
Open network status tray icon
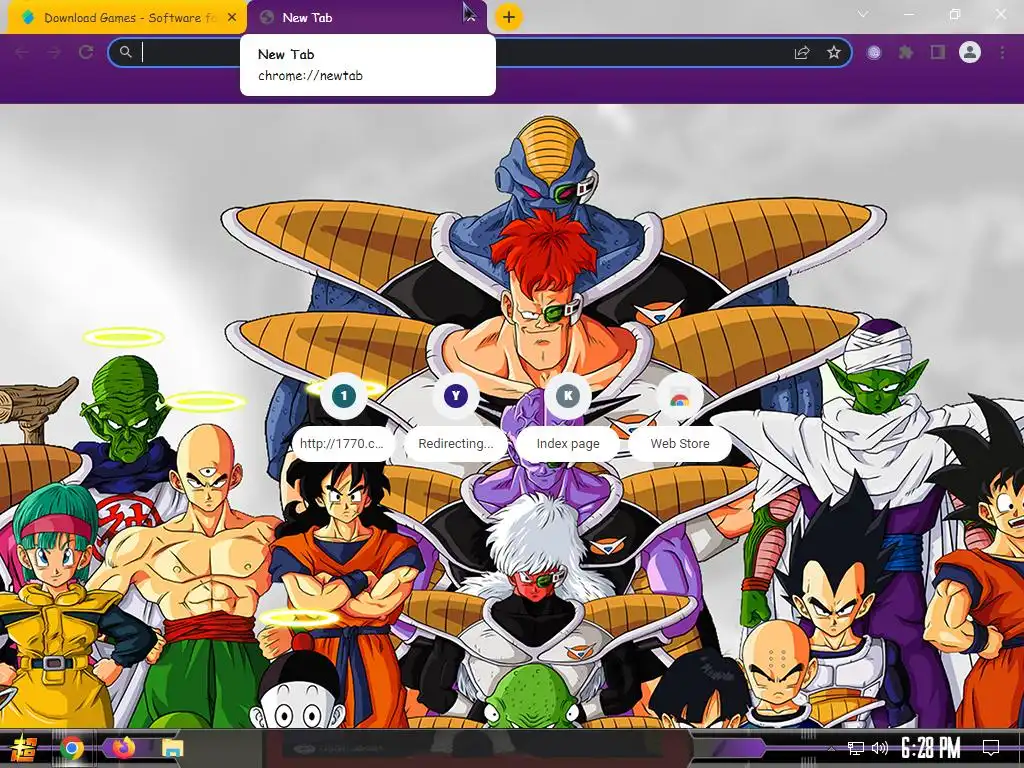(856, 748)
